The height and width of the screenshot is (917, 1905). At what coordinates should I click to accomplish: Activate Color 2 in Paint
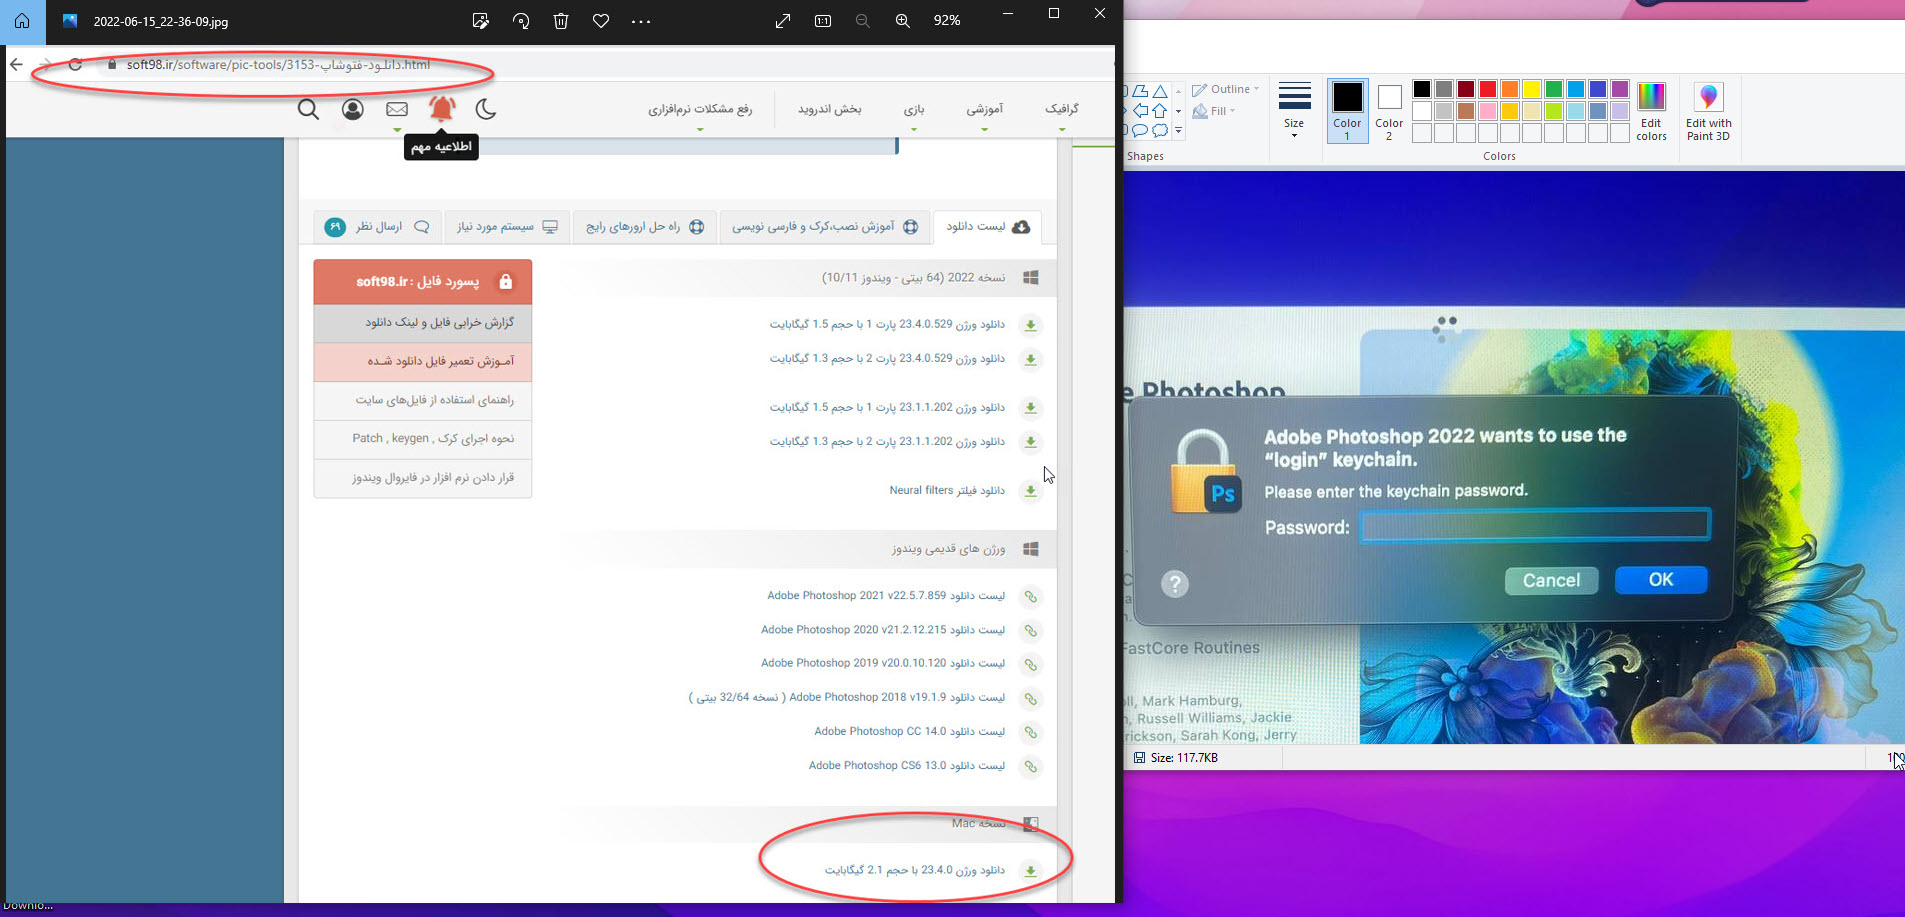pos(1389,110)
